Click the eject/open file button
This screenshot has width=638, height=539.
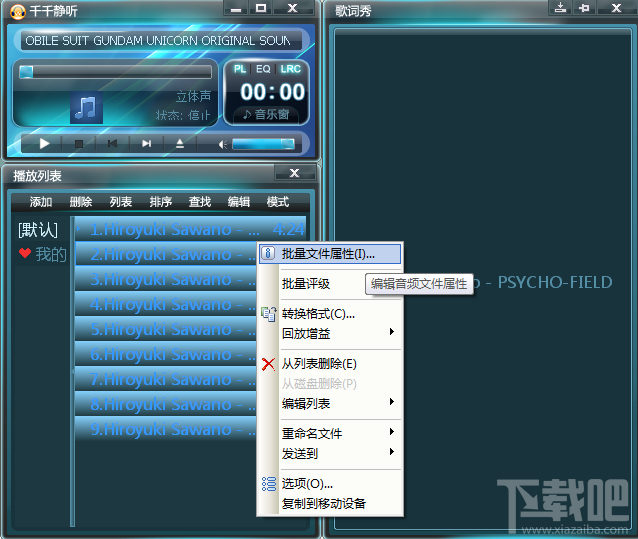(x=180, y=144)
